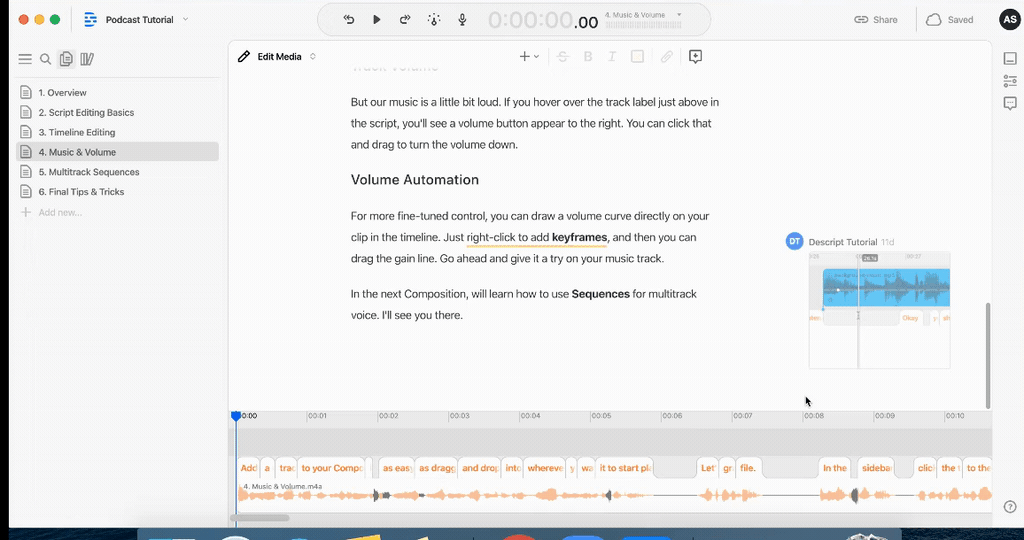
Task: Open the track settings sliders icon
Action: click(1010, 82)
